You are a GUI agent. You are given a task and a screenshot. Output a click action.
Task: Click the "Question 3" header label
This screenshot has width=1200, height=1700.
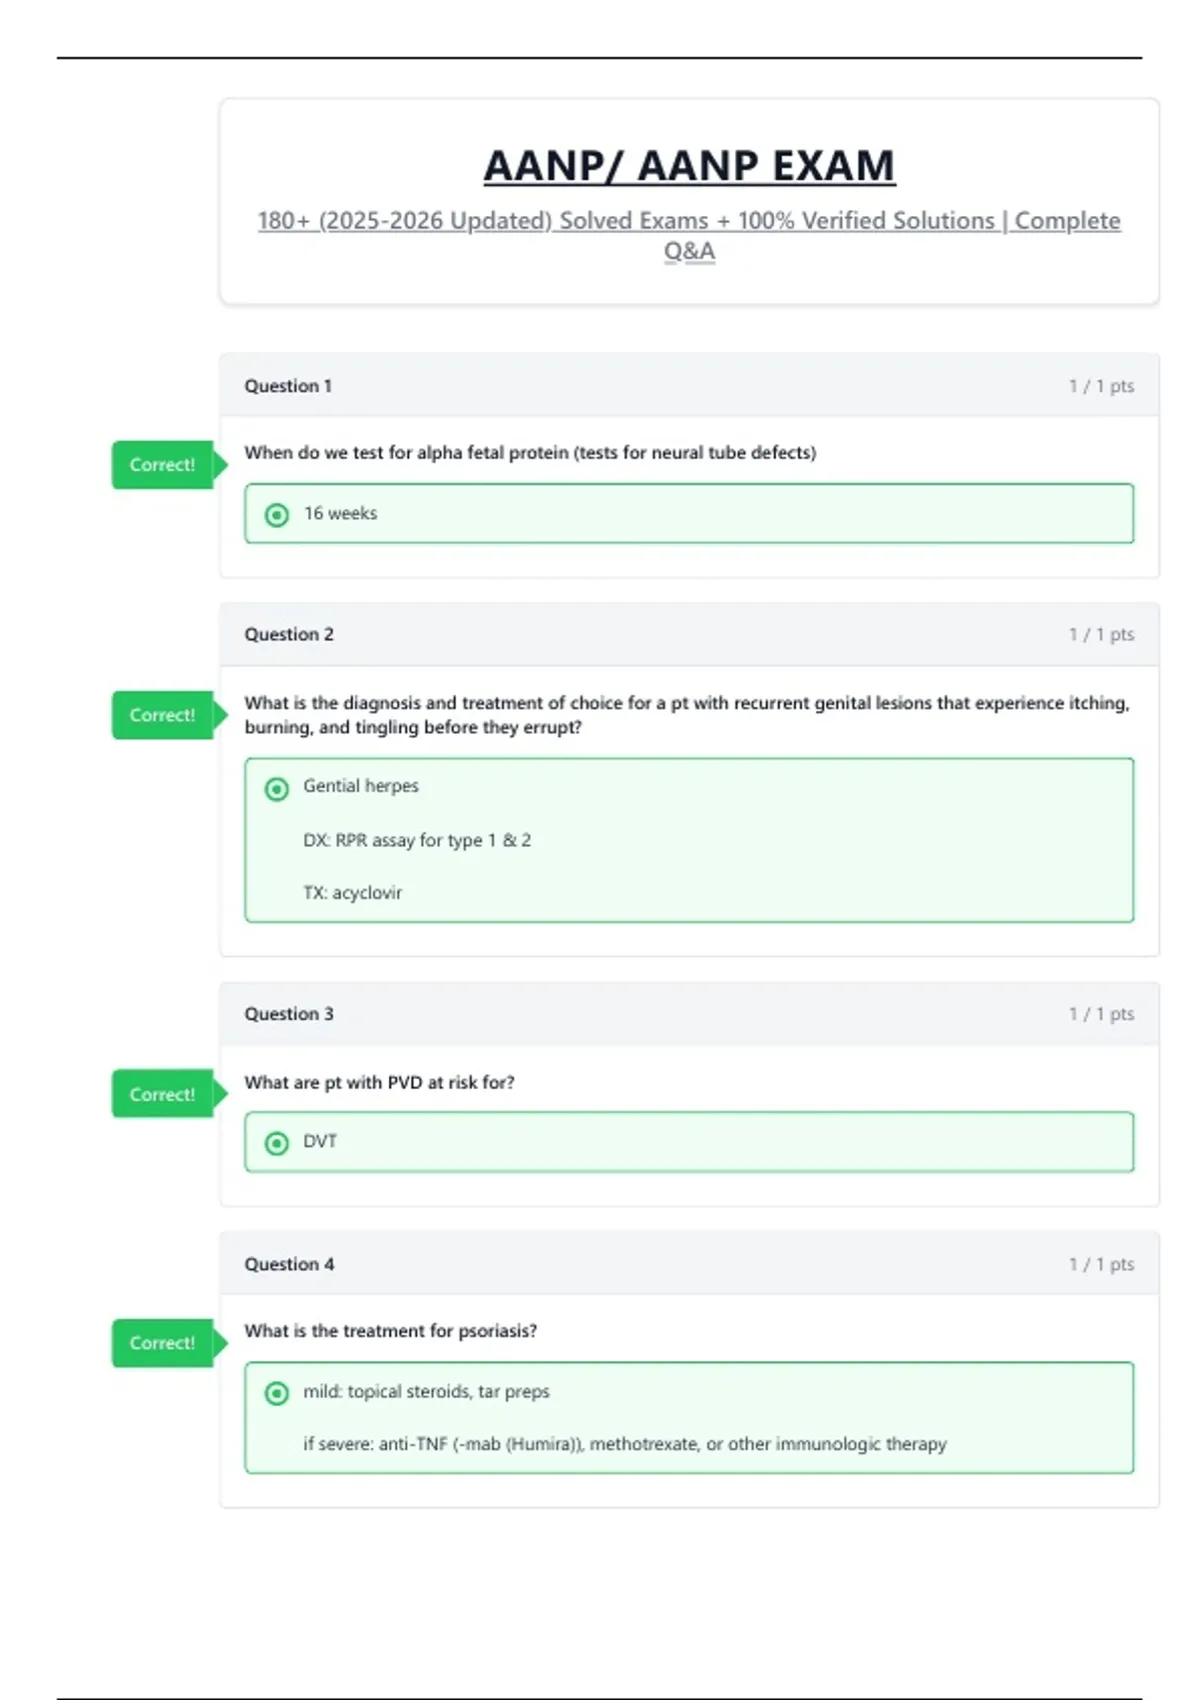(x=289, y=1014)
